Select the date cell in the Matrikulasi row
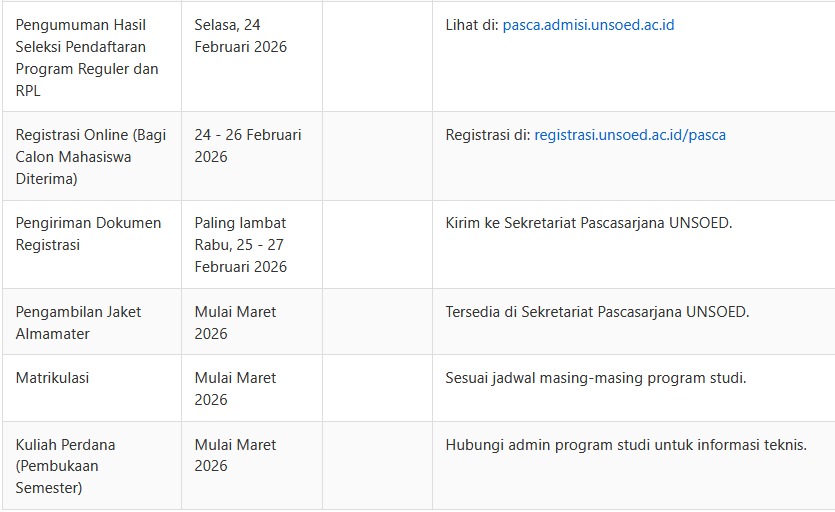The width and height of the screenshot is (835, 512). click(x=235, y=388)
